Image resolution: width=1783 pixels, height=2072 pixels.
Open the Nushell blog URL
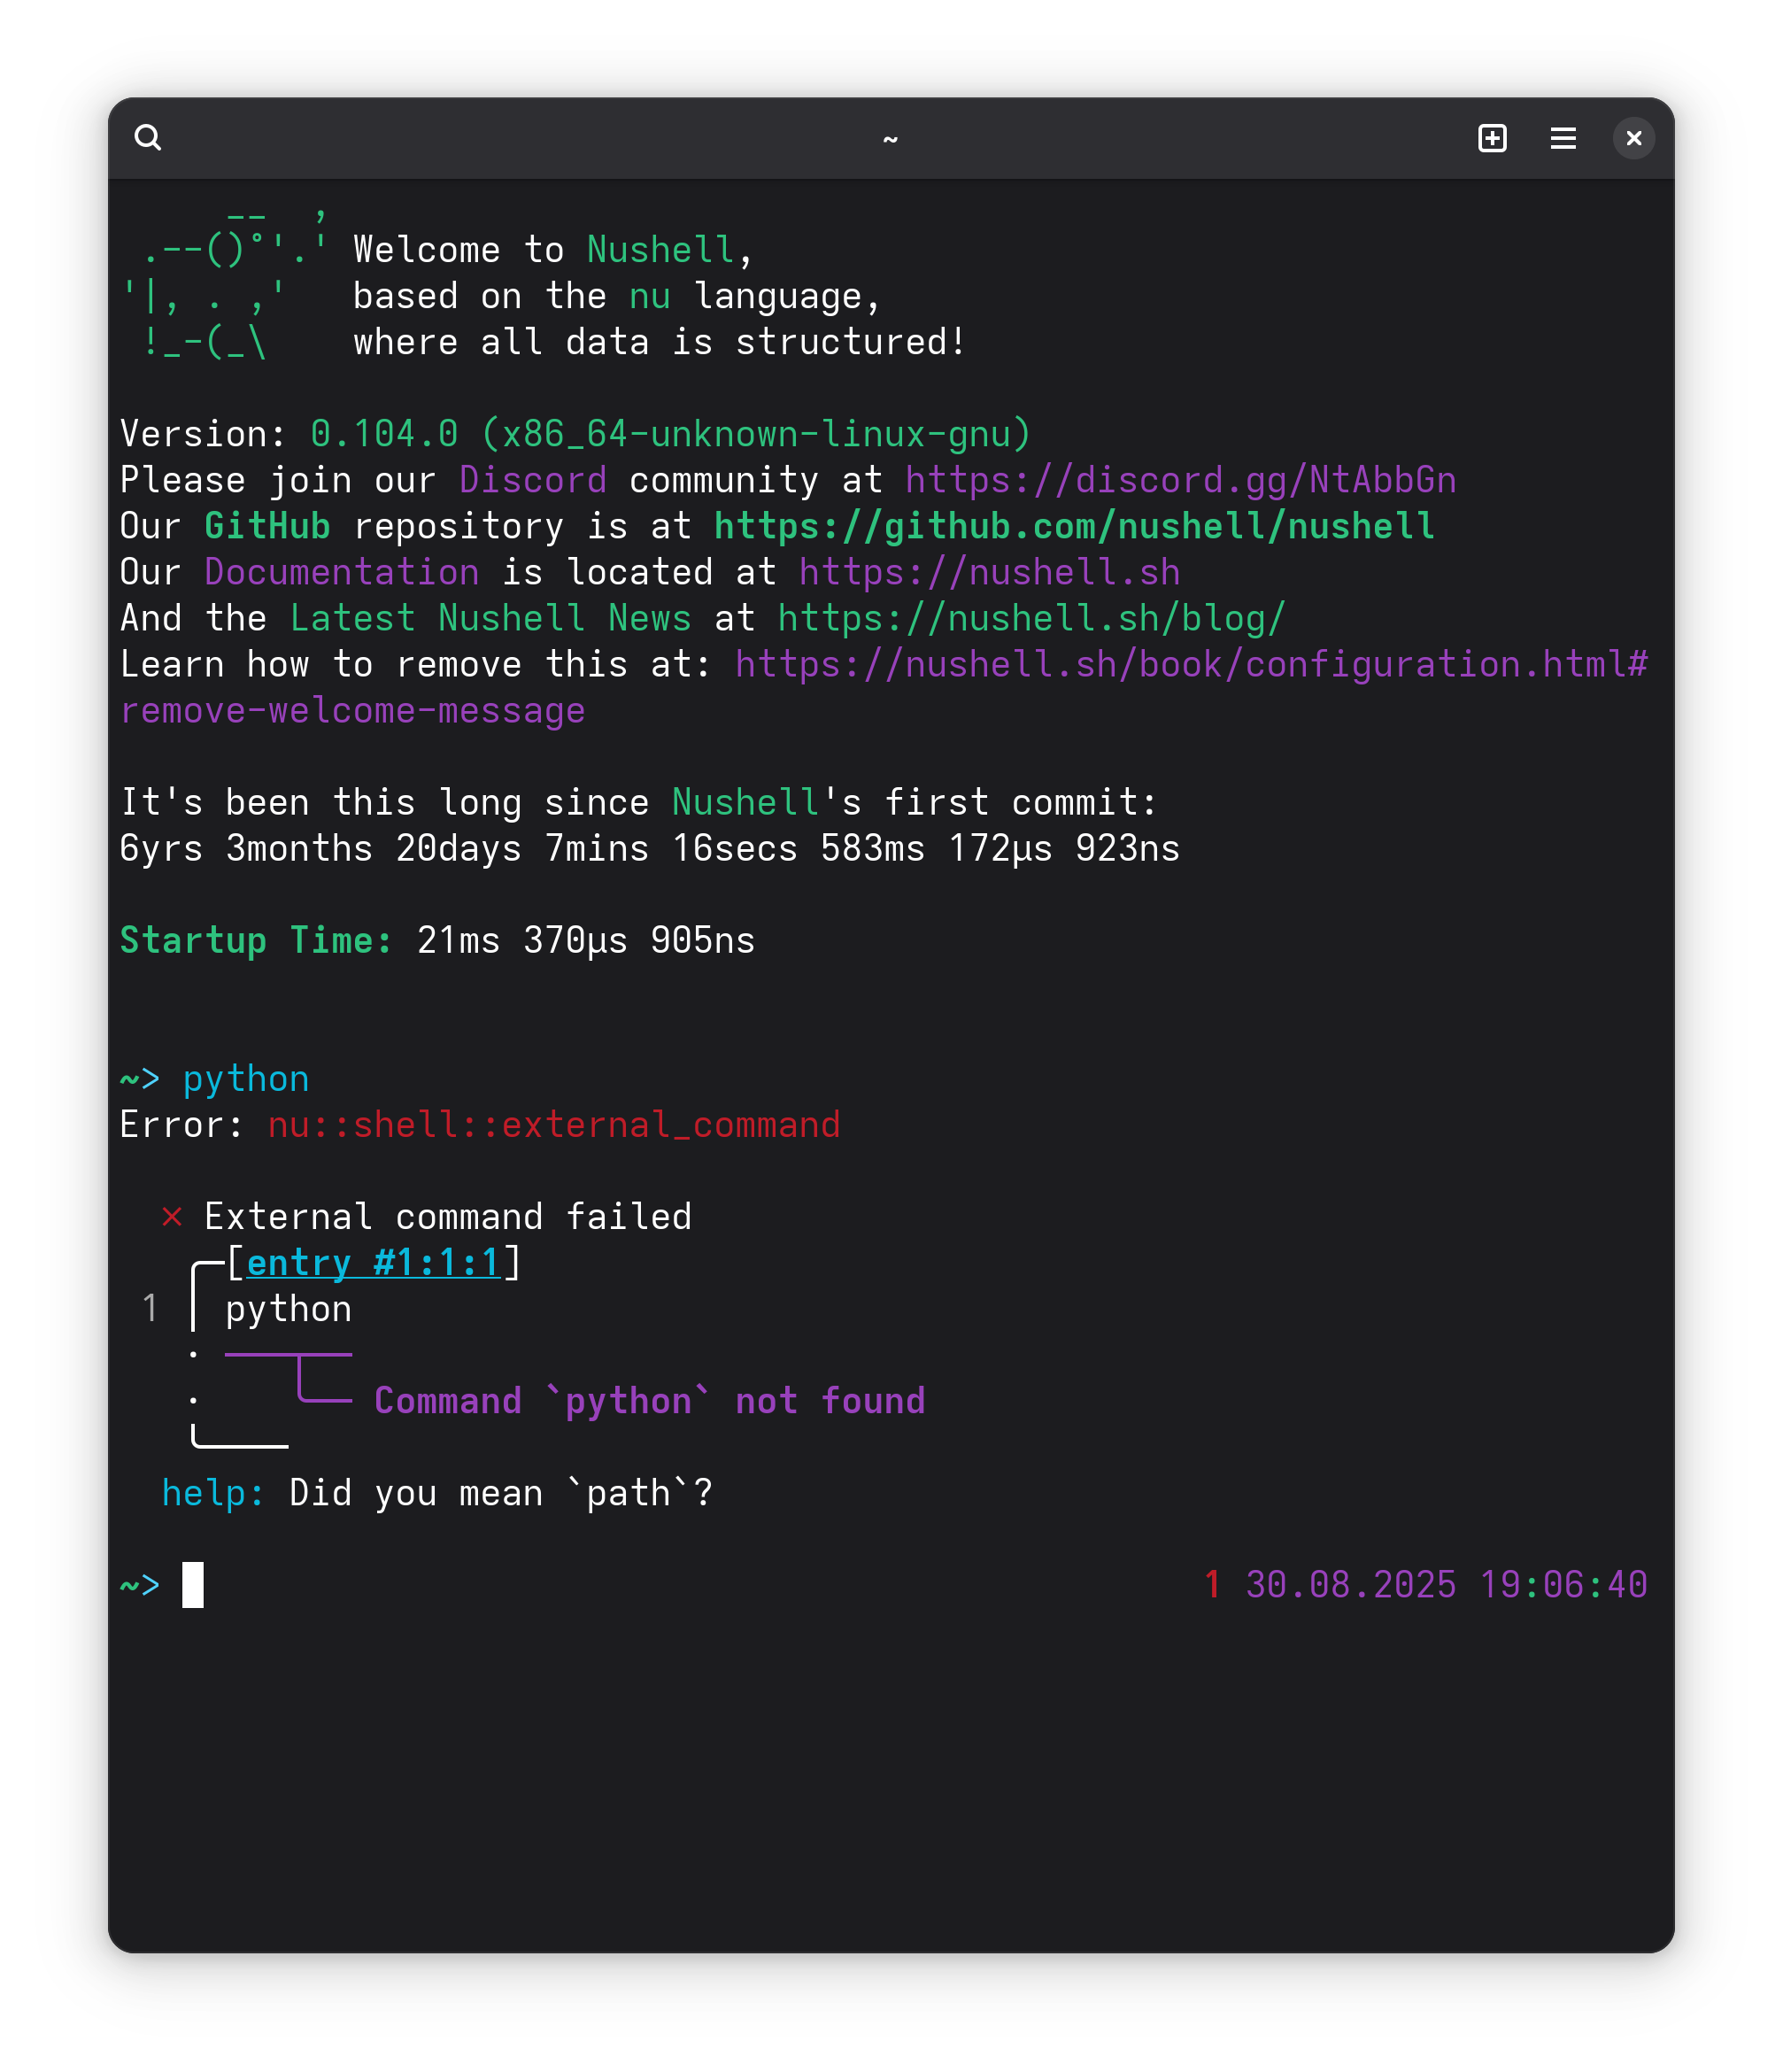(x=1031, y=619)
